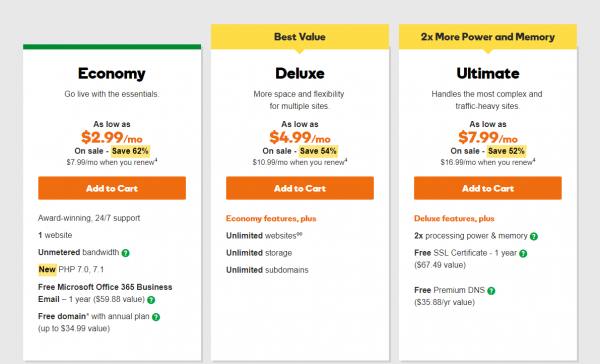Image resolution: width=600 pixels, height=364 pixels.
Task: Click the $2.99/mo Economy price
Action: (x=112, y=137)
